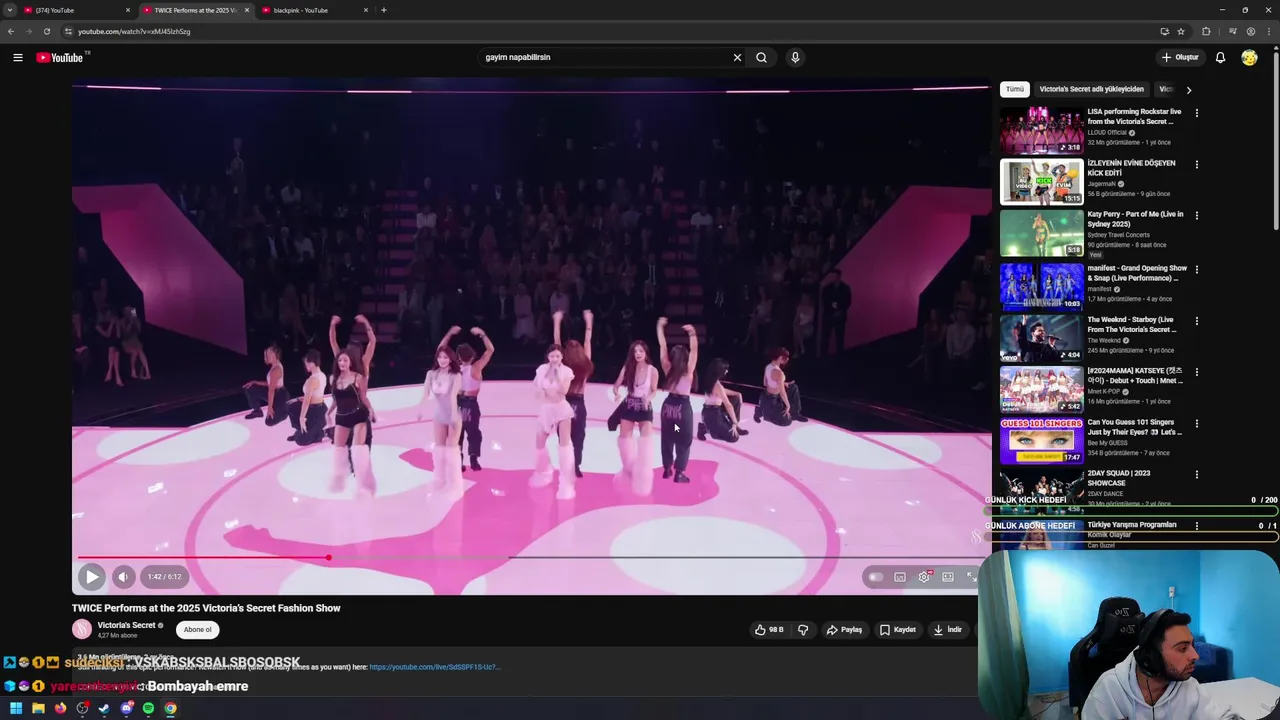Open The Weeknd Starboy video title
Screen dimensions: 1280x720
(1132, 324)
